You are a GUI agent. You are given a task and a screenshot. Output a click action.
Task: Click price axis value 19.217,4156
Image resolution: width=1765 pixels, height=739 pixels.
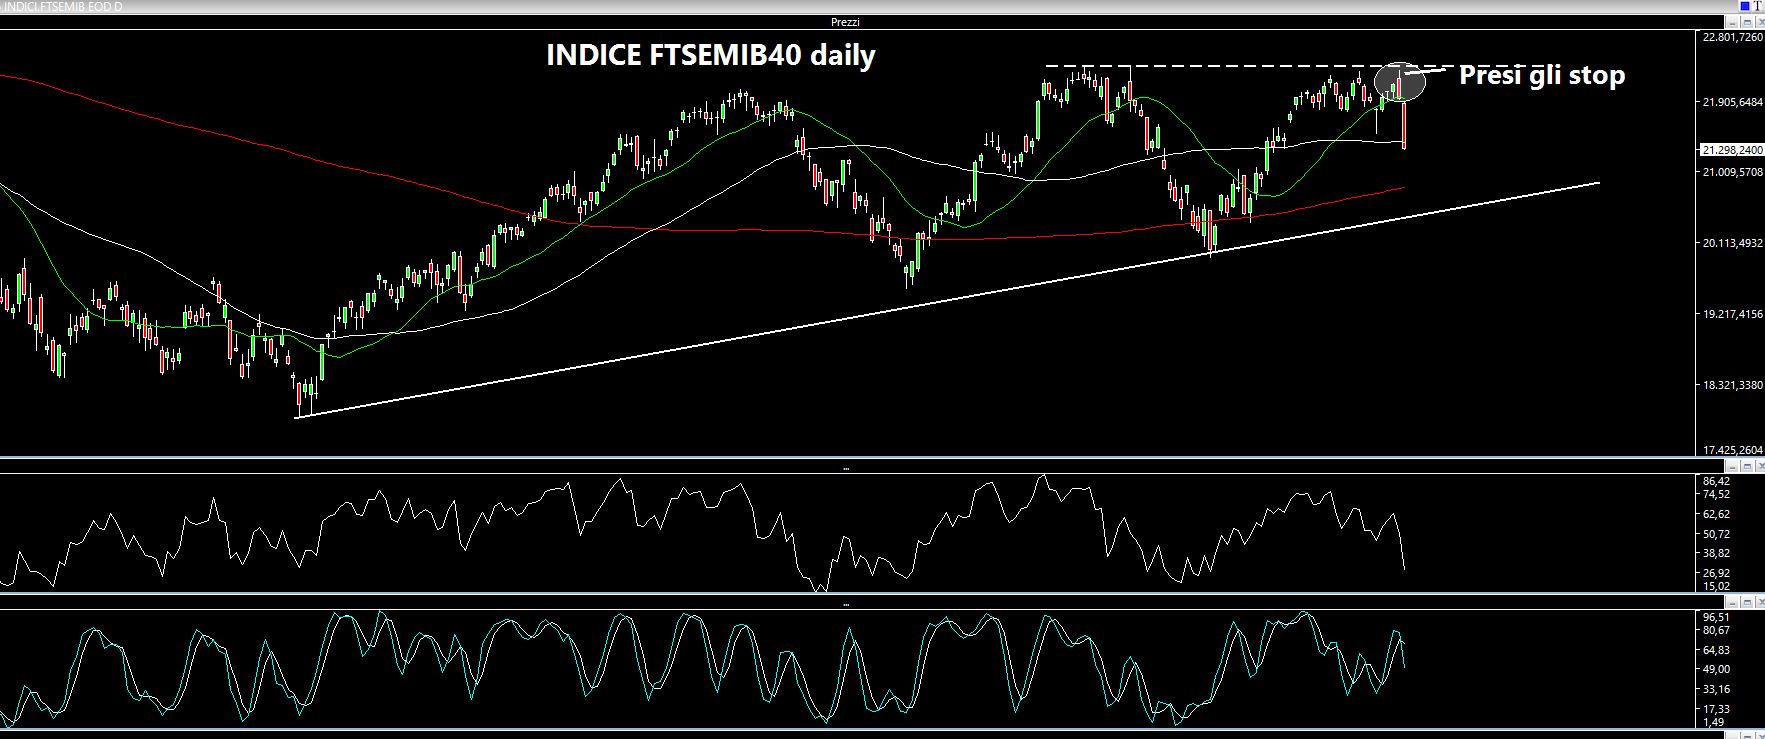pos(1732,314)
